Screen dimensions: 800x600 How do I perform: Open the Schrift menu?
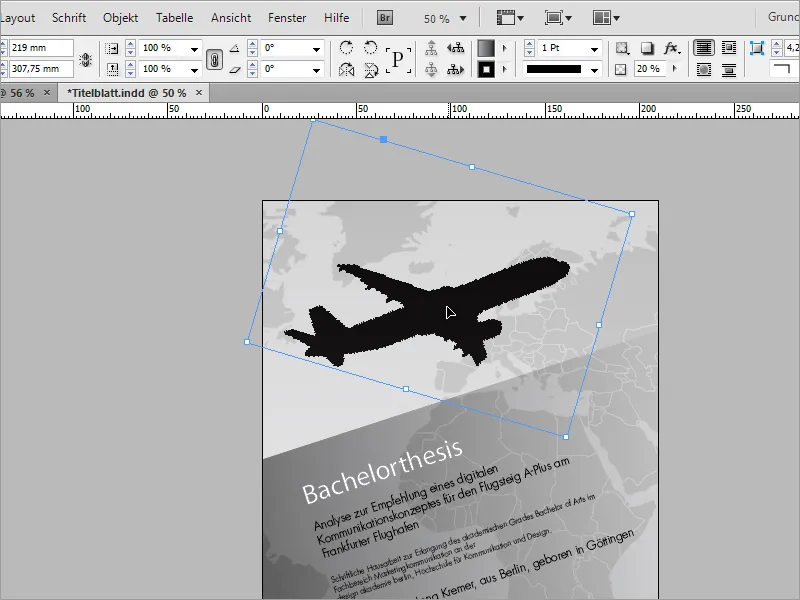pyautogui.click(x=69, y=18)
